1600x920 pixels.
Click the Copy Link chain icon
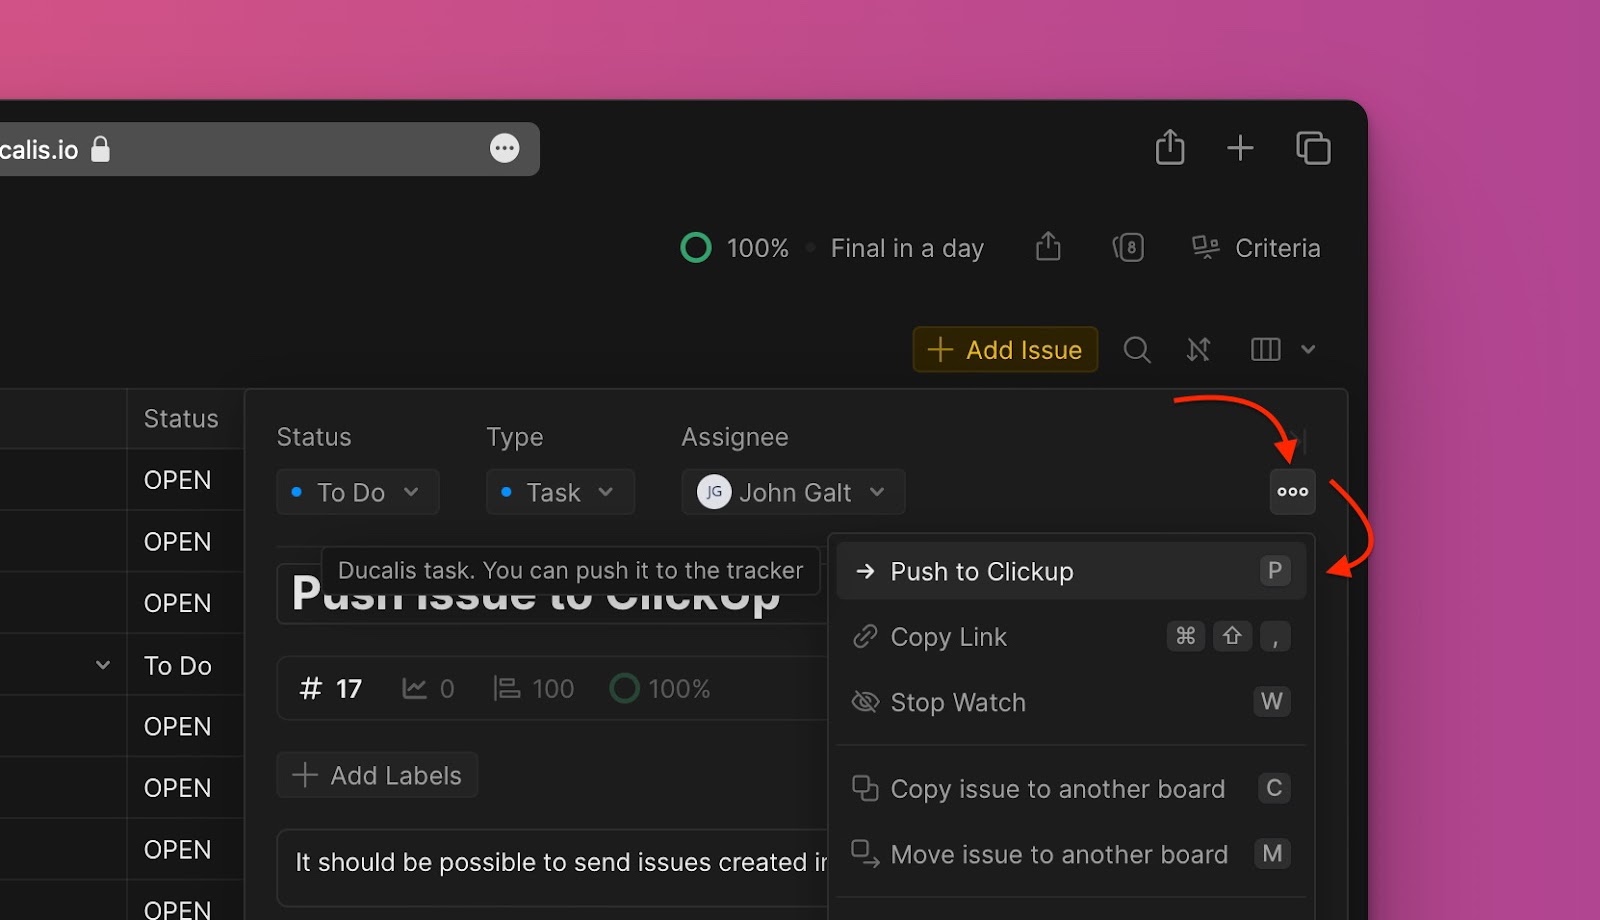coord(865,636)
